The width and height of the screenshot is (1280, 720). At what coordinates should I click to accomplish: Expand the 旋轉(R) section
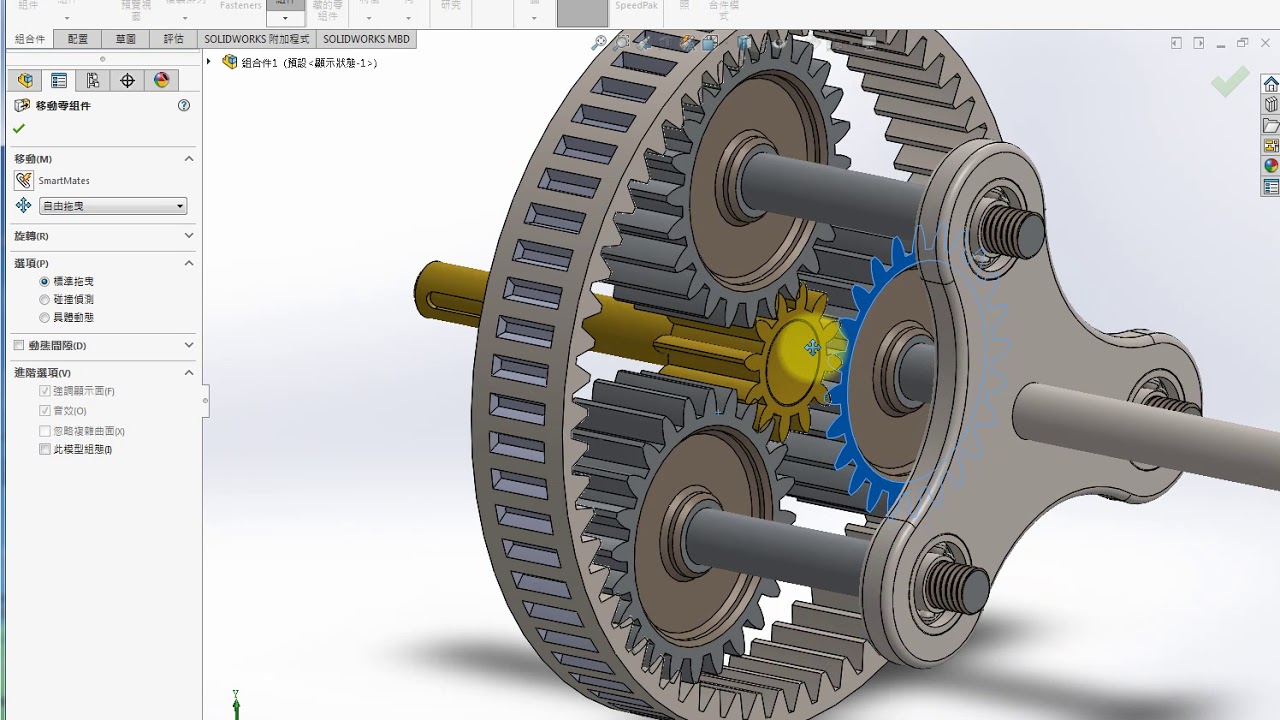189,236
